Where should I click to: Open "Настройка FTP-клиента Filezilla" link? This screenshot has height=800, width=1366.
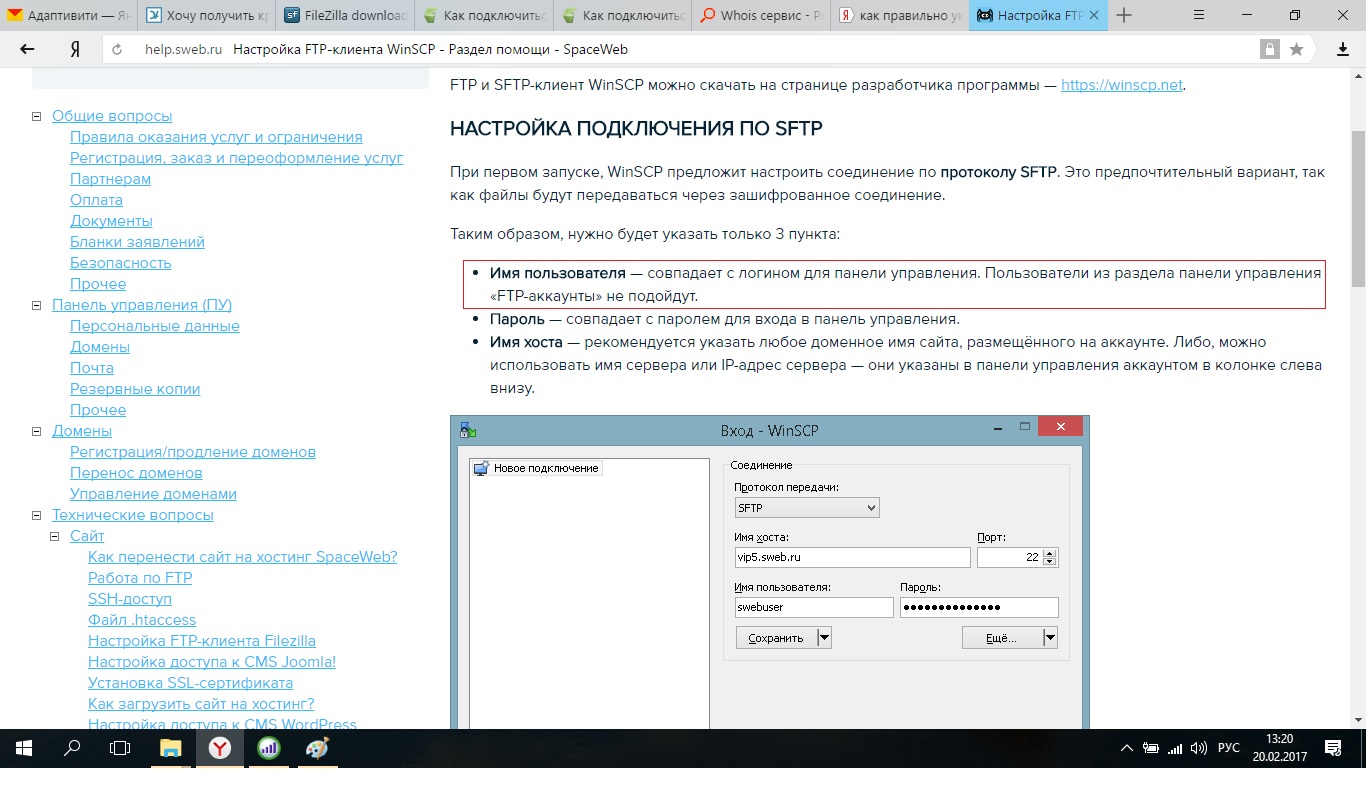tap(202, 641)
